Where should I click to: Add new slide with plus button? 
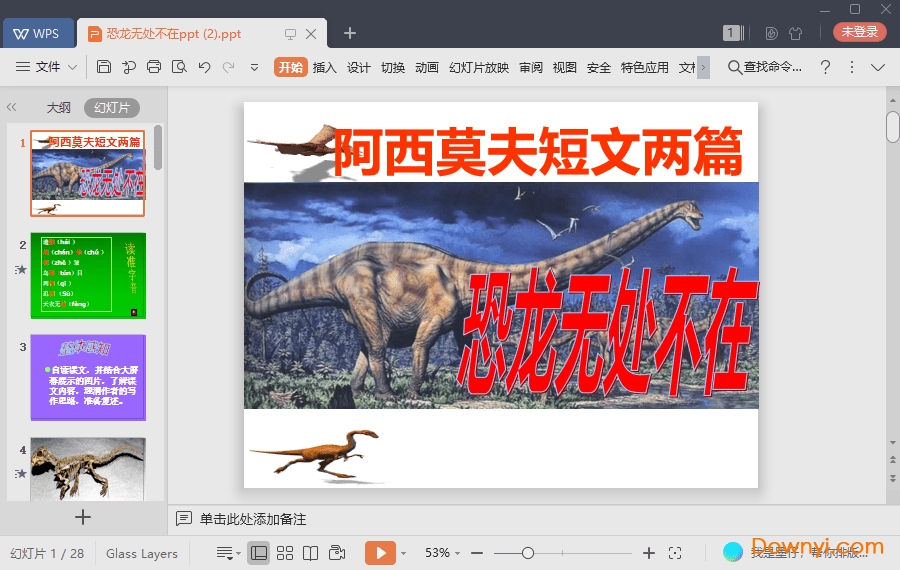coord(83,517)
